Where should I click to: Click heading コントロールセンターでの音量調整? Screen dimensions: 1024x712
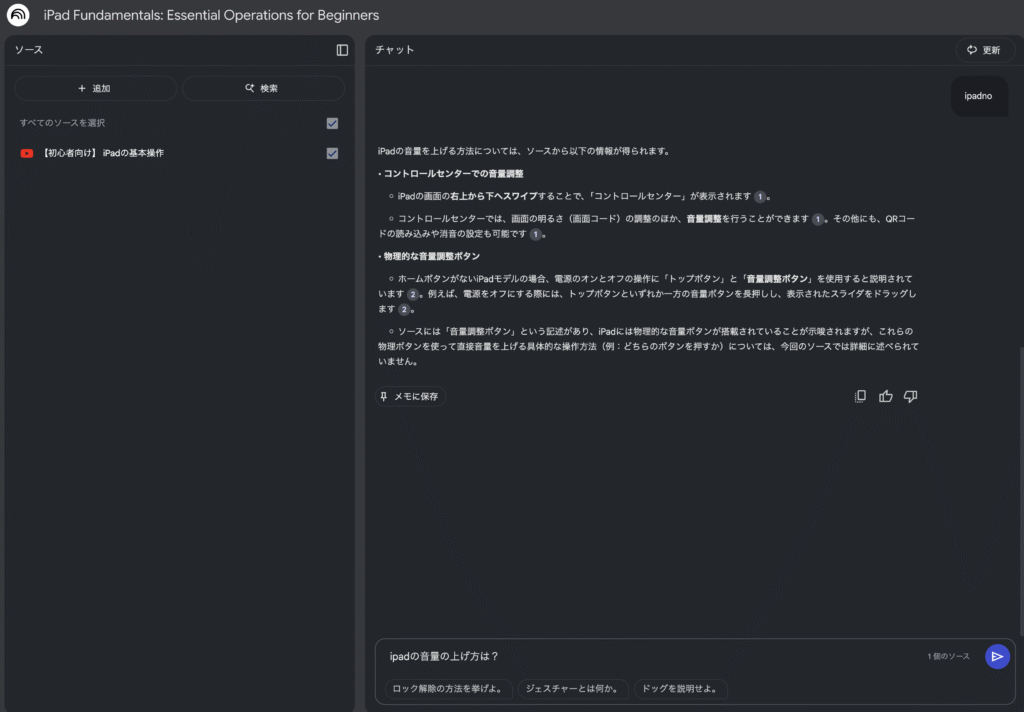coord(453,174)
